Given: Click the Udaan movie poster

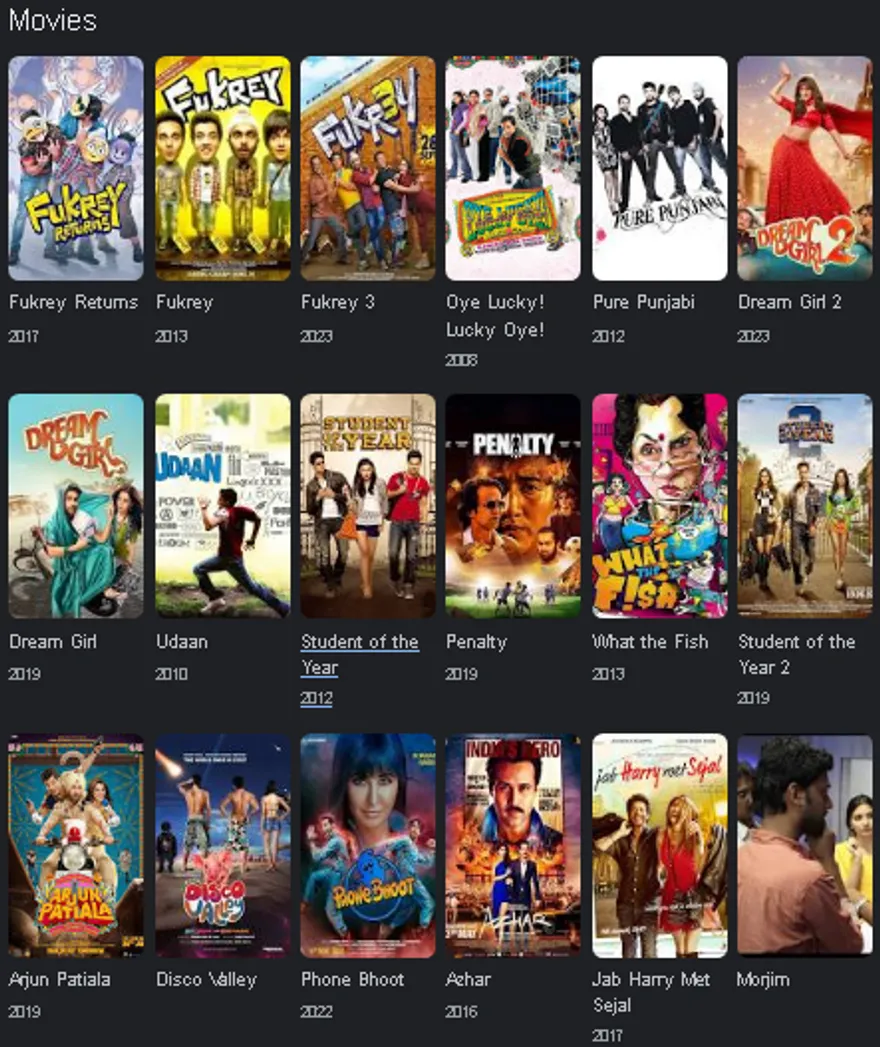Looking at the screenshot, I should [222, 506].
